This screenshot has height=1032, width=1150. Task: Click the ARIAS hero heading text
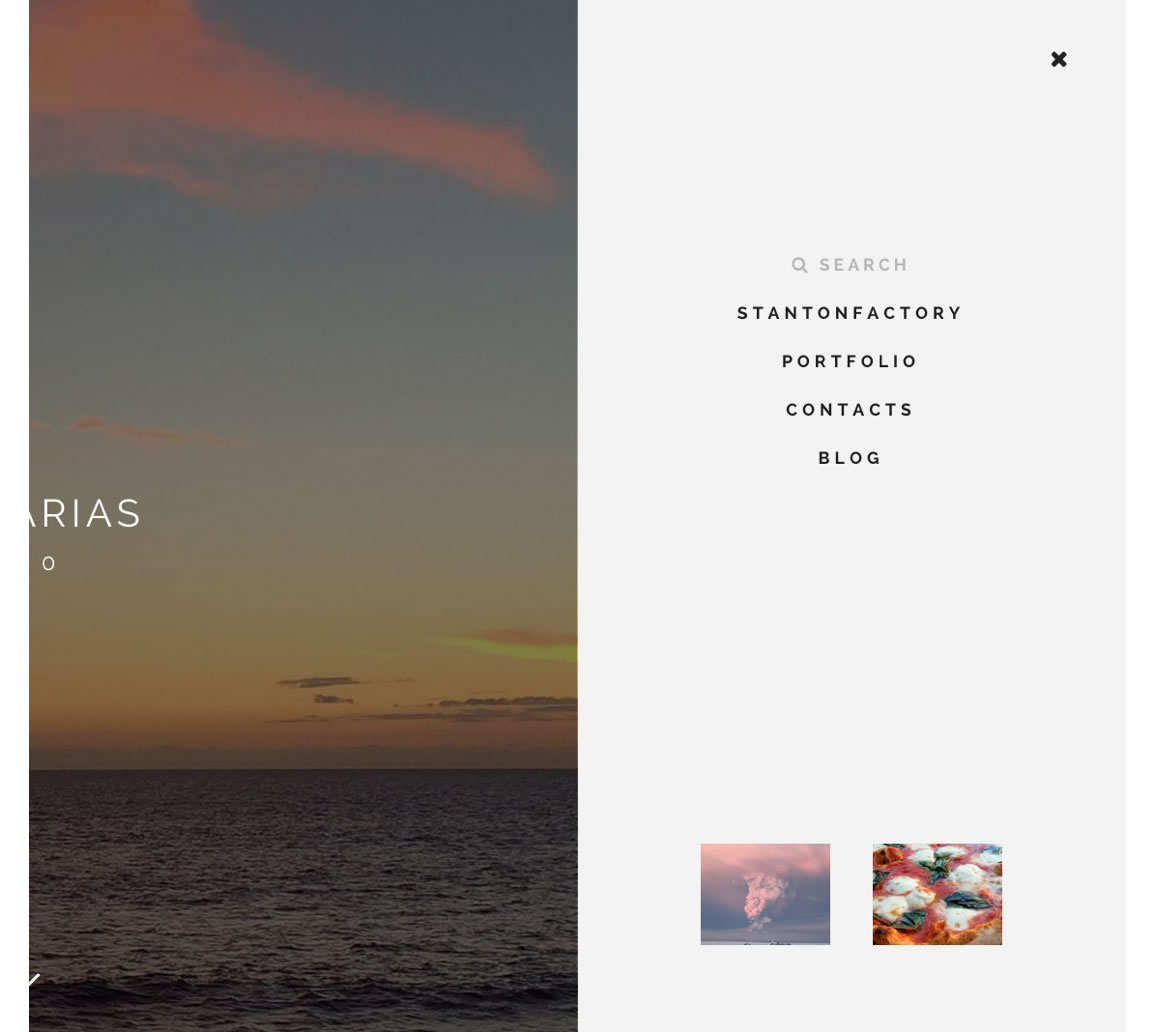(84, 513)
